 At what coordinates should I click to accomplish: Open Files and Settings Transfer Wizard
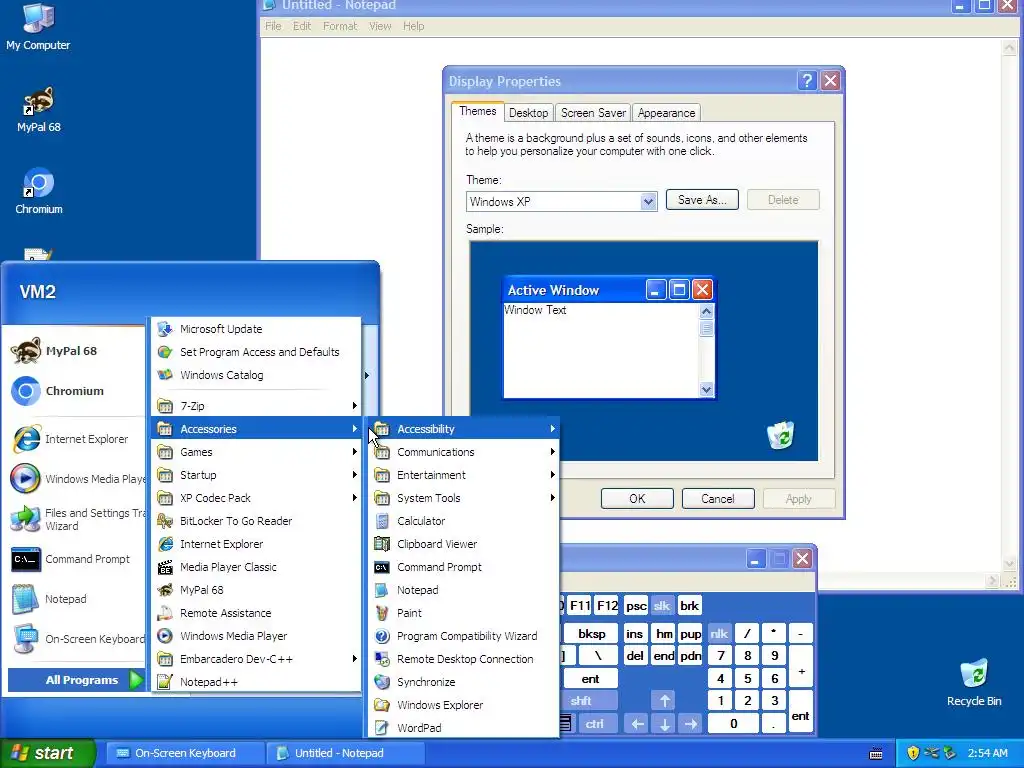click(x=77, y=519)
